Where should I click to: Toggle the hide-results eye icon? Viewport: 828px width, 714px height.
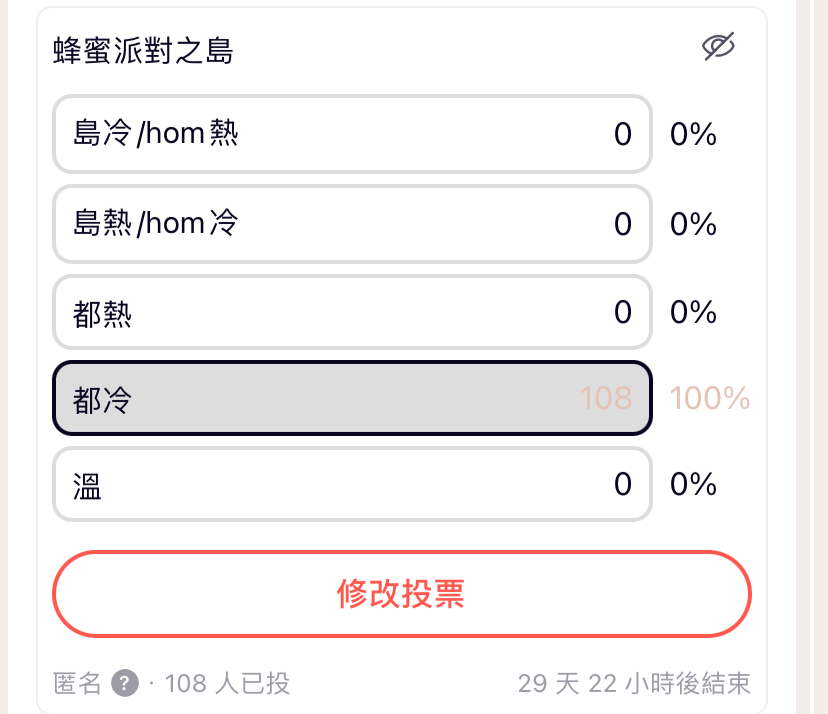pyautogui.click(x=718, y=47)
